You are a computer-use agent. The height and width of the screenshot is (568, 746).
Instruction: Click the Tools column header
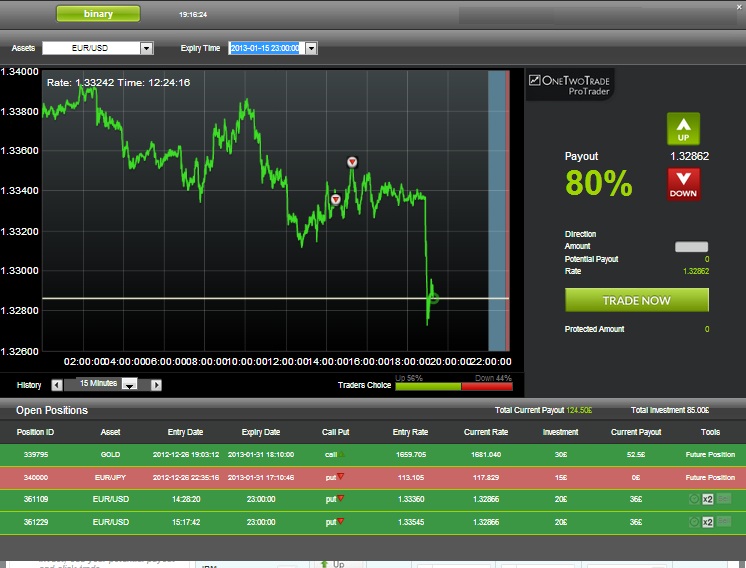tap(710, 432)
